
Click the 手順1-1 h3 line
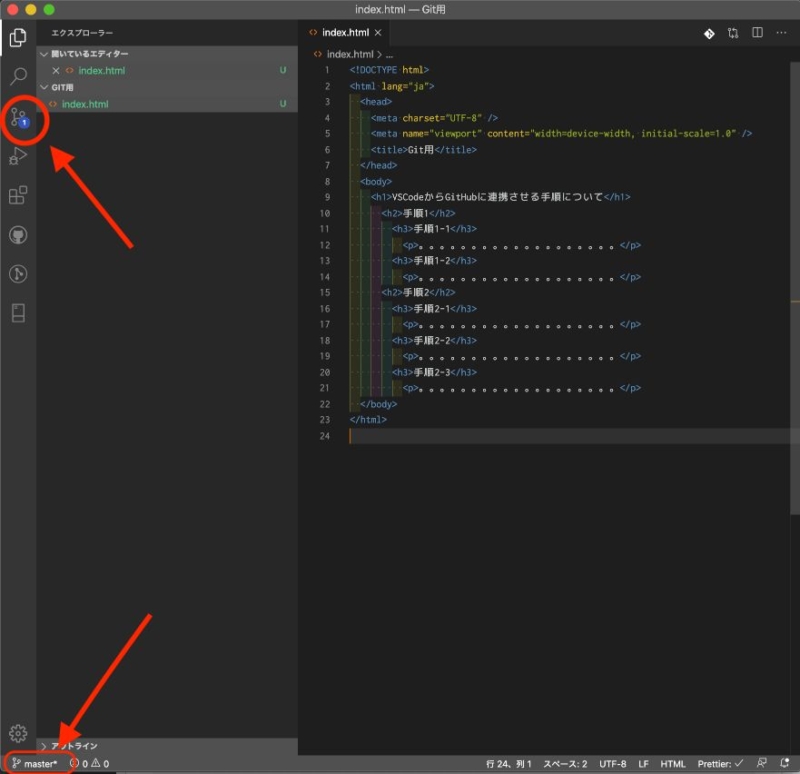(x=434, y=229)
